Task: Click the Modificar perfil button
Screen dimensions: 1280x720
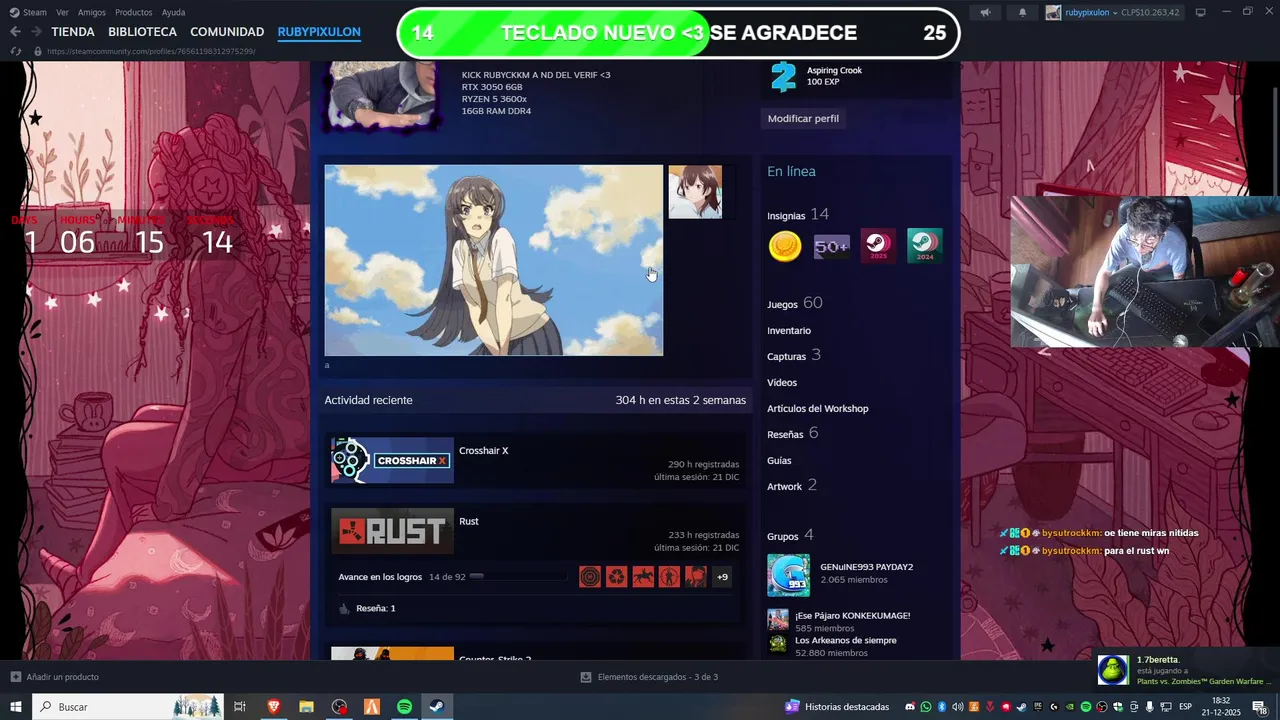Action: 803,118
